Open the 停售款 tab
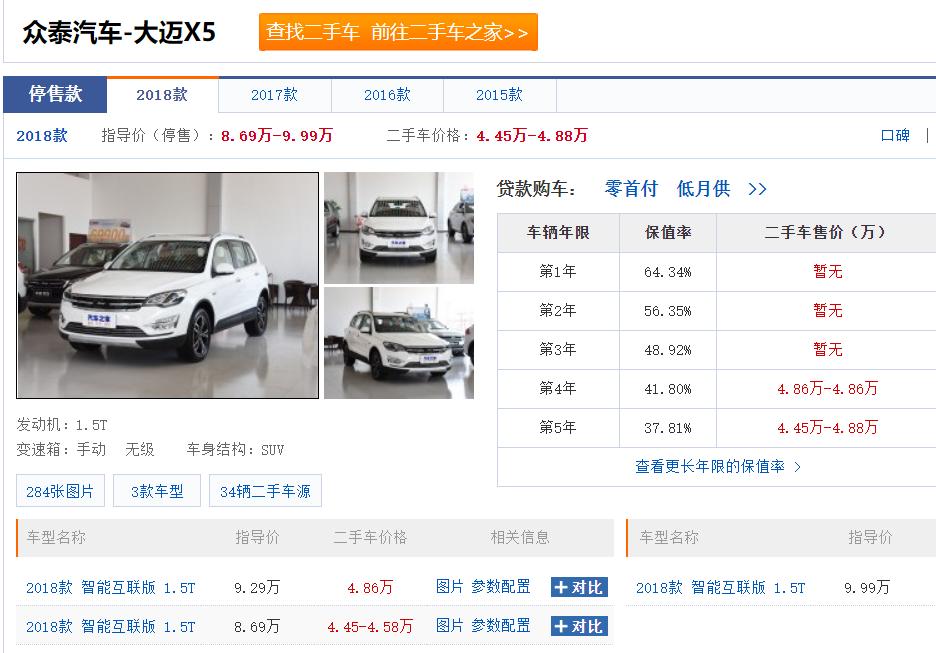Viewport: 936px width, 653px height. [55, 94]
